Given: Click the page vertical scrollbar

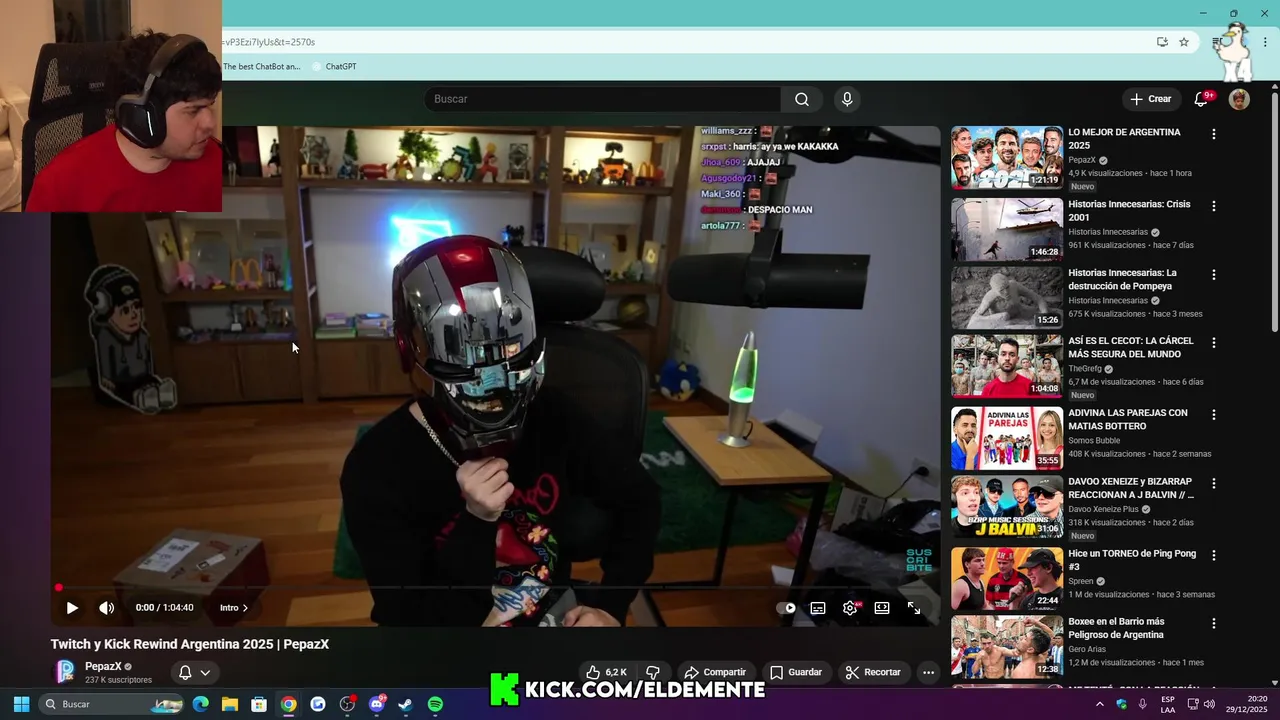Looking at the screenshot, I should [1274, 212].
